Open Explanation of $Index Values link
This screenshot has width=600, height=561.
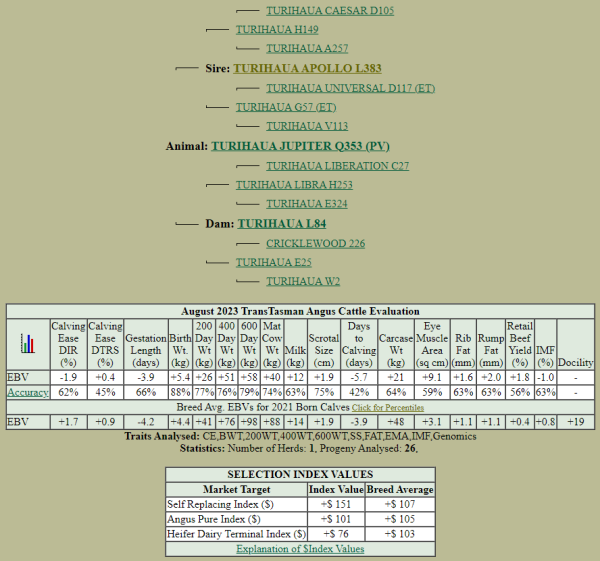coord(300,549)
